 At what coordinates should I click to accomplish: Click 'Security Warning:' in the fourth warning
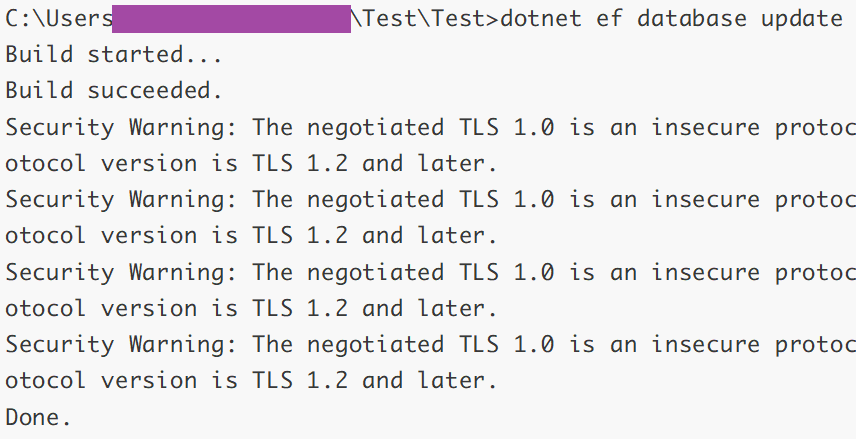tap(121, 344)
